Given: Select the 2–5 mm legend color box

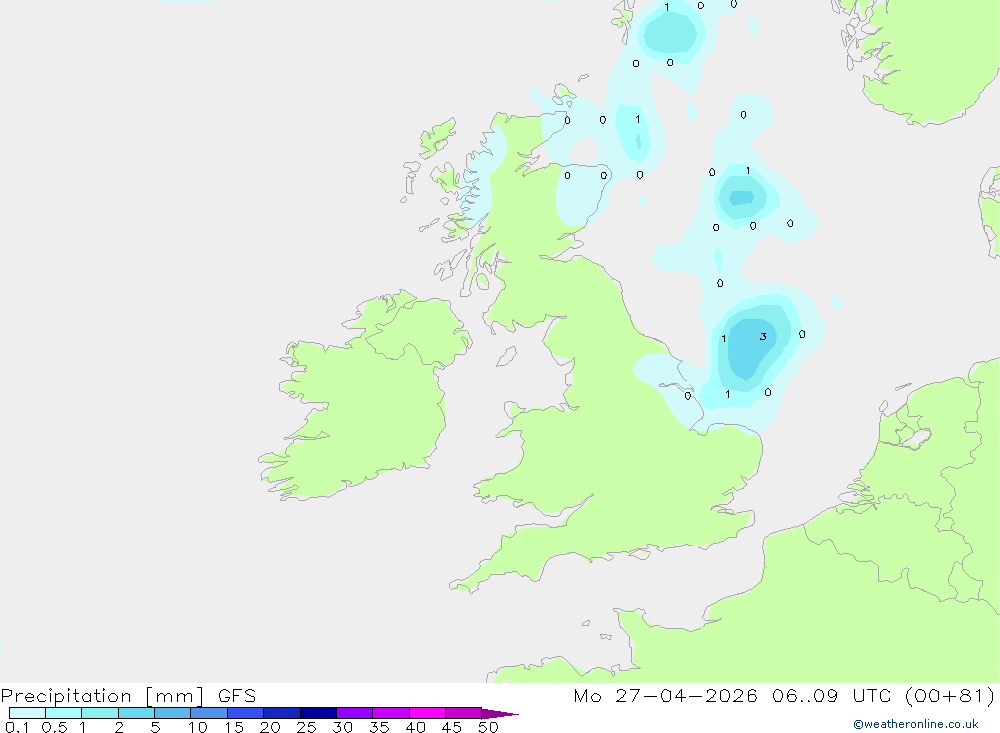Looking at the screenshot, I should (136, 713).
